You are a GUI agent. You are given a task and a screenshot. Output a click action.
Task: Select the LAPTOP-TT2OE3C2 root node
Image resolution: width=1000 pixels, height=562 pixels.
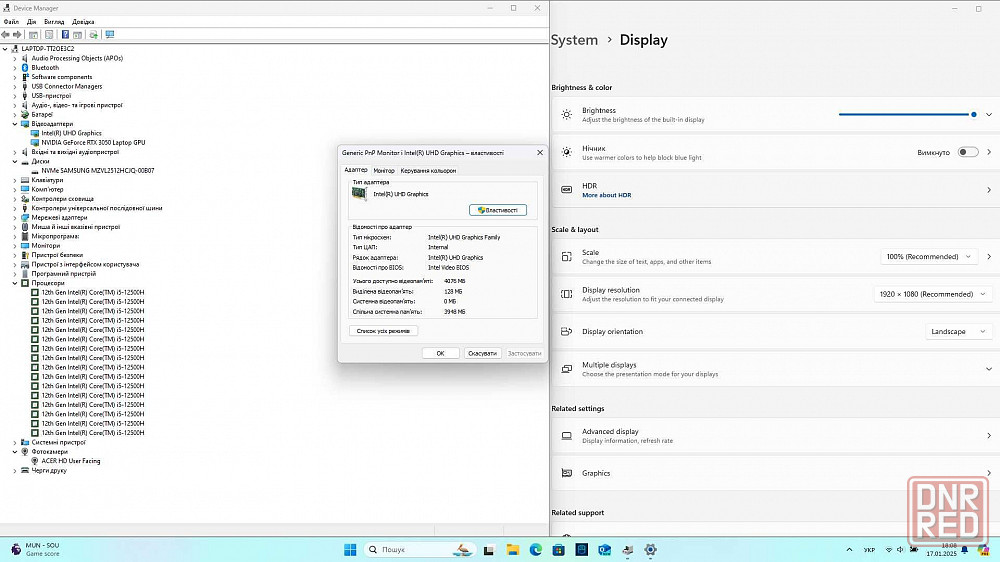pyautogui.click(x=48, y=49)
